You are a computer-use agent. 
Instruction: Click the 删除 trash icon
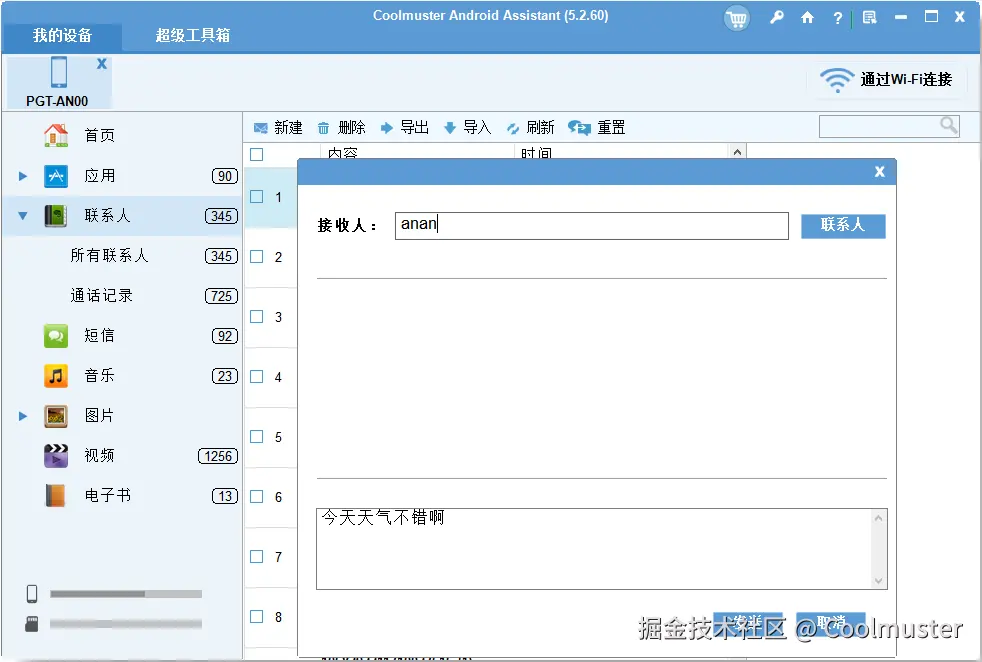tap(323, 128)
